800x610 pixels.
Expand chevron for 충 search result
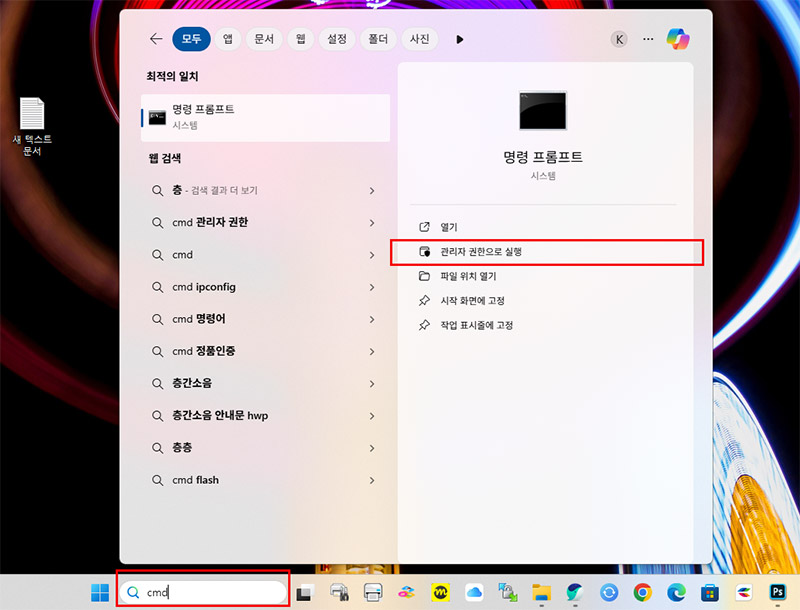click(372, 191)
